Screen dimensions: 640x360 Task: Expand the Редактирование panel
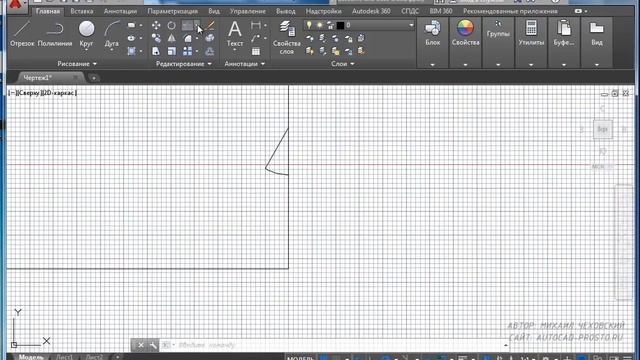(184, 64)
